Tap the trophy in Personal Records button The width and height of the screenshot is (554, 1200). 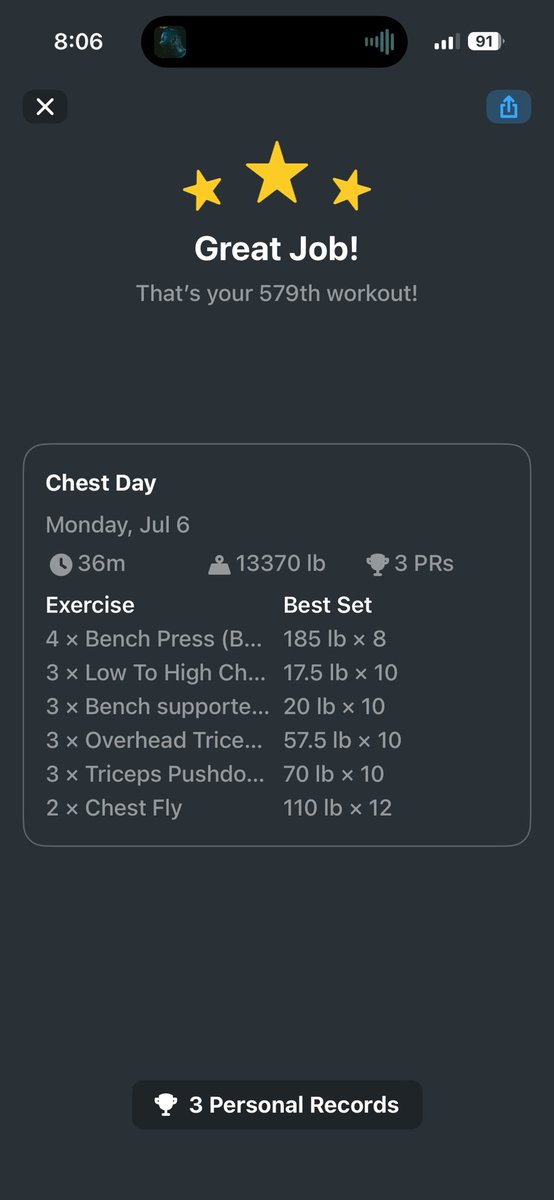(x=166, y=1105)
